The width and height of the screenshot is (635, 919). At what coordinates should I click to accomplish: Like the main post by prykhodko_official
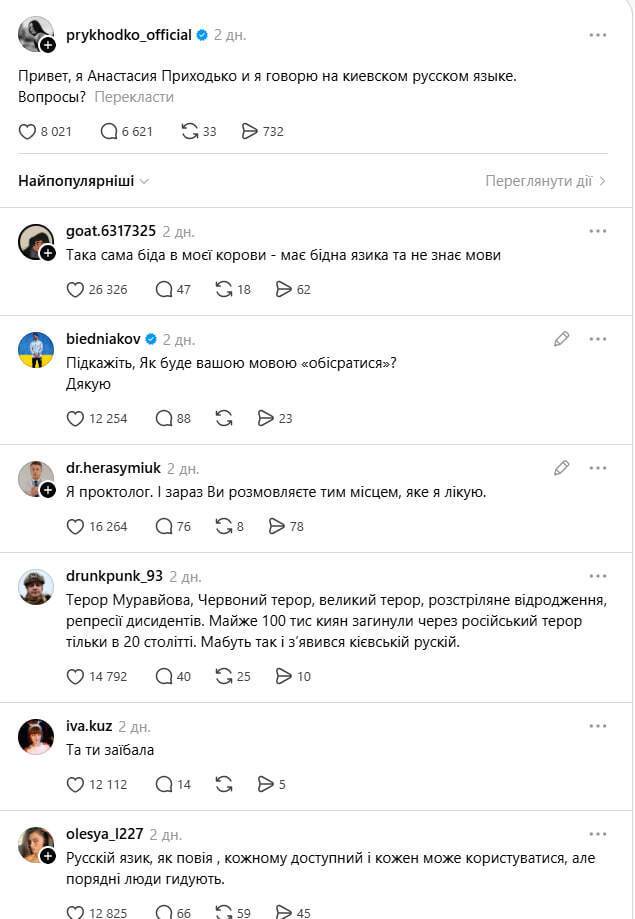pos(27,131)
